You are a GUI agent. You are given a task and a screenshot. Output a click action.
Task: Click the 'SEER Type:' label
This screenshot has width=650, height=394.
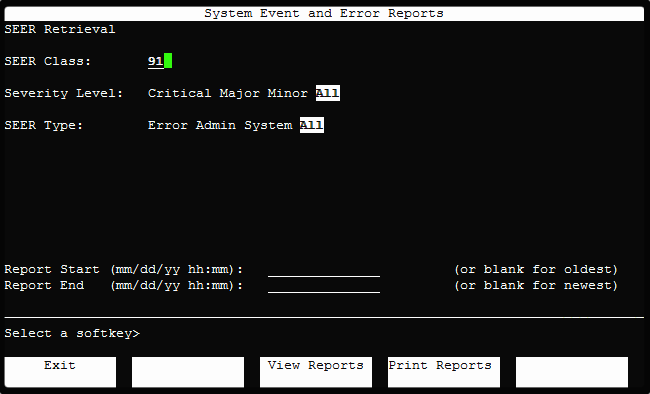tap(44, 125)
